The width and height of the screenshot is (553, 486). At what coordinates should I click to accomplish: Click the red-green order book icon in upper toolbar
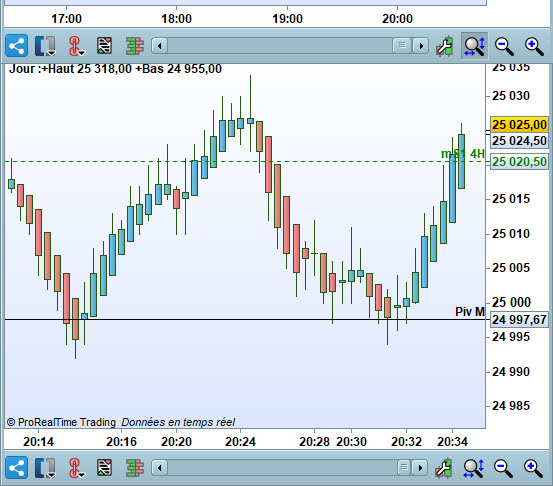[x=135, y=46]
